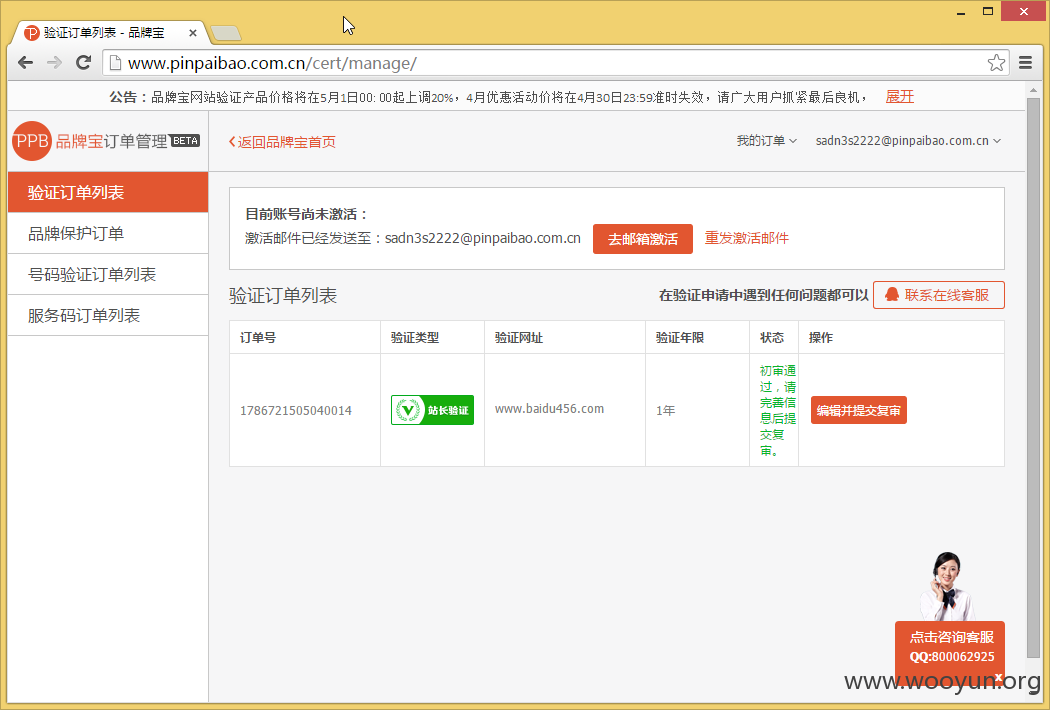Screen dimensions: 1050x710
Task: Open 服务码订单列表 in the sidebar
Action: 108,315
